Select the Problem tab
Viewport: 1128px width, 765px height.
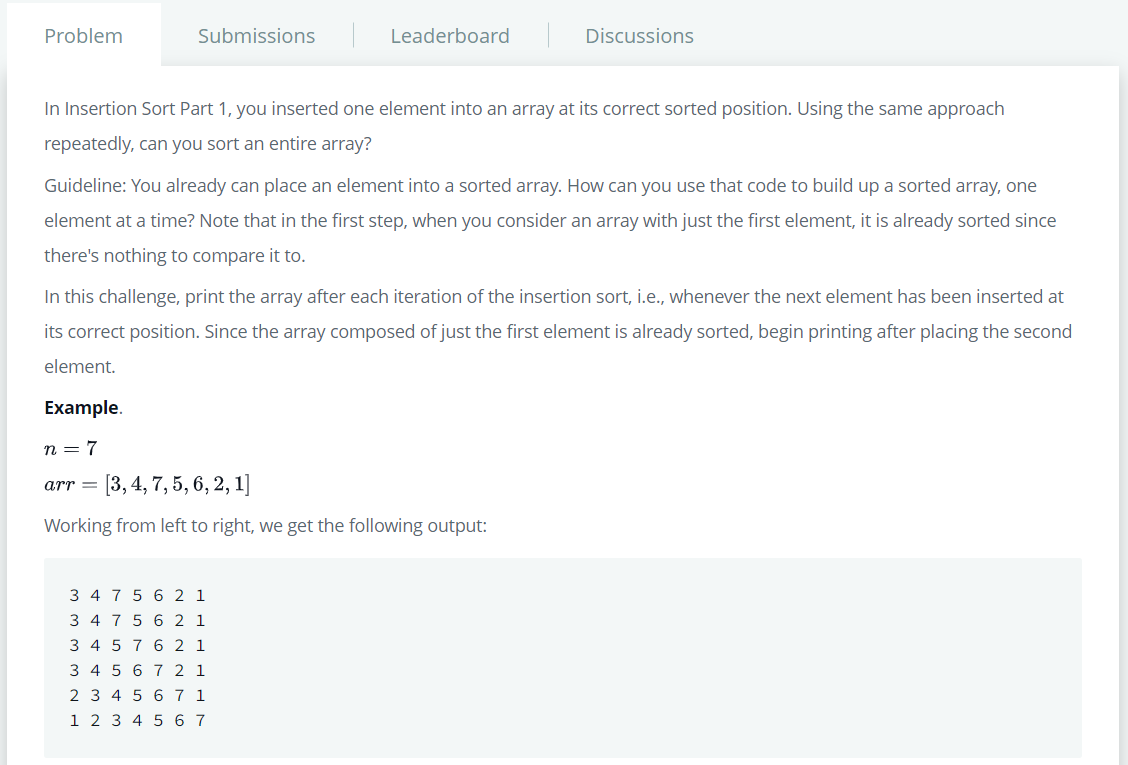(83, 35)
